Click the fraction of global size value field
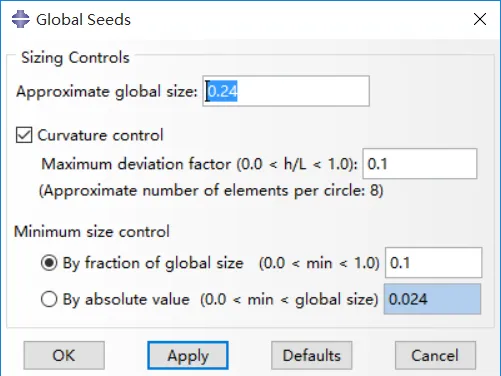This screenshot has width=501, height=376. (433, 263)
